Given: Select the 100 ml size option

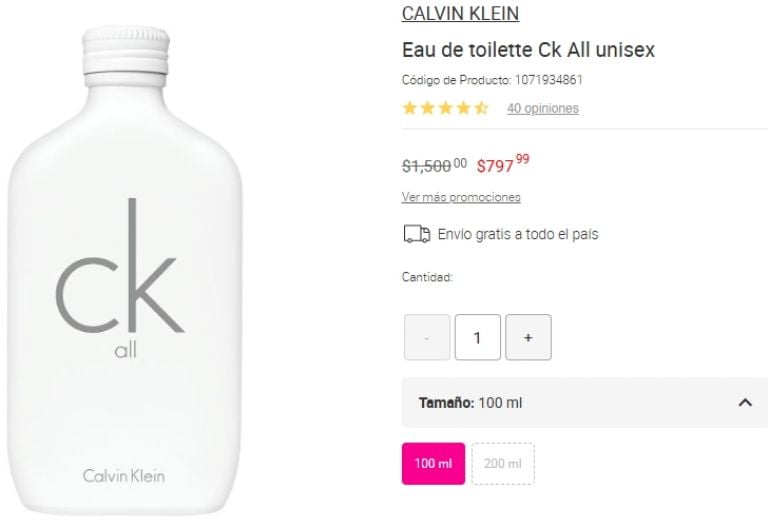Looking at the screenshot, I should point(433,463).
